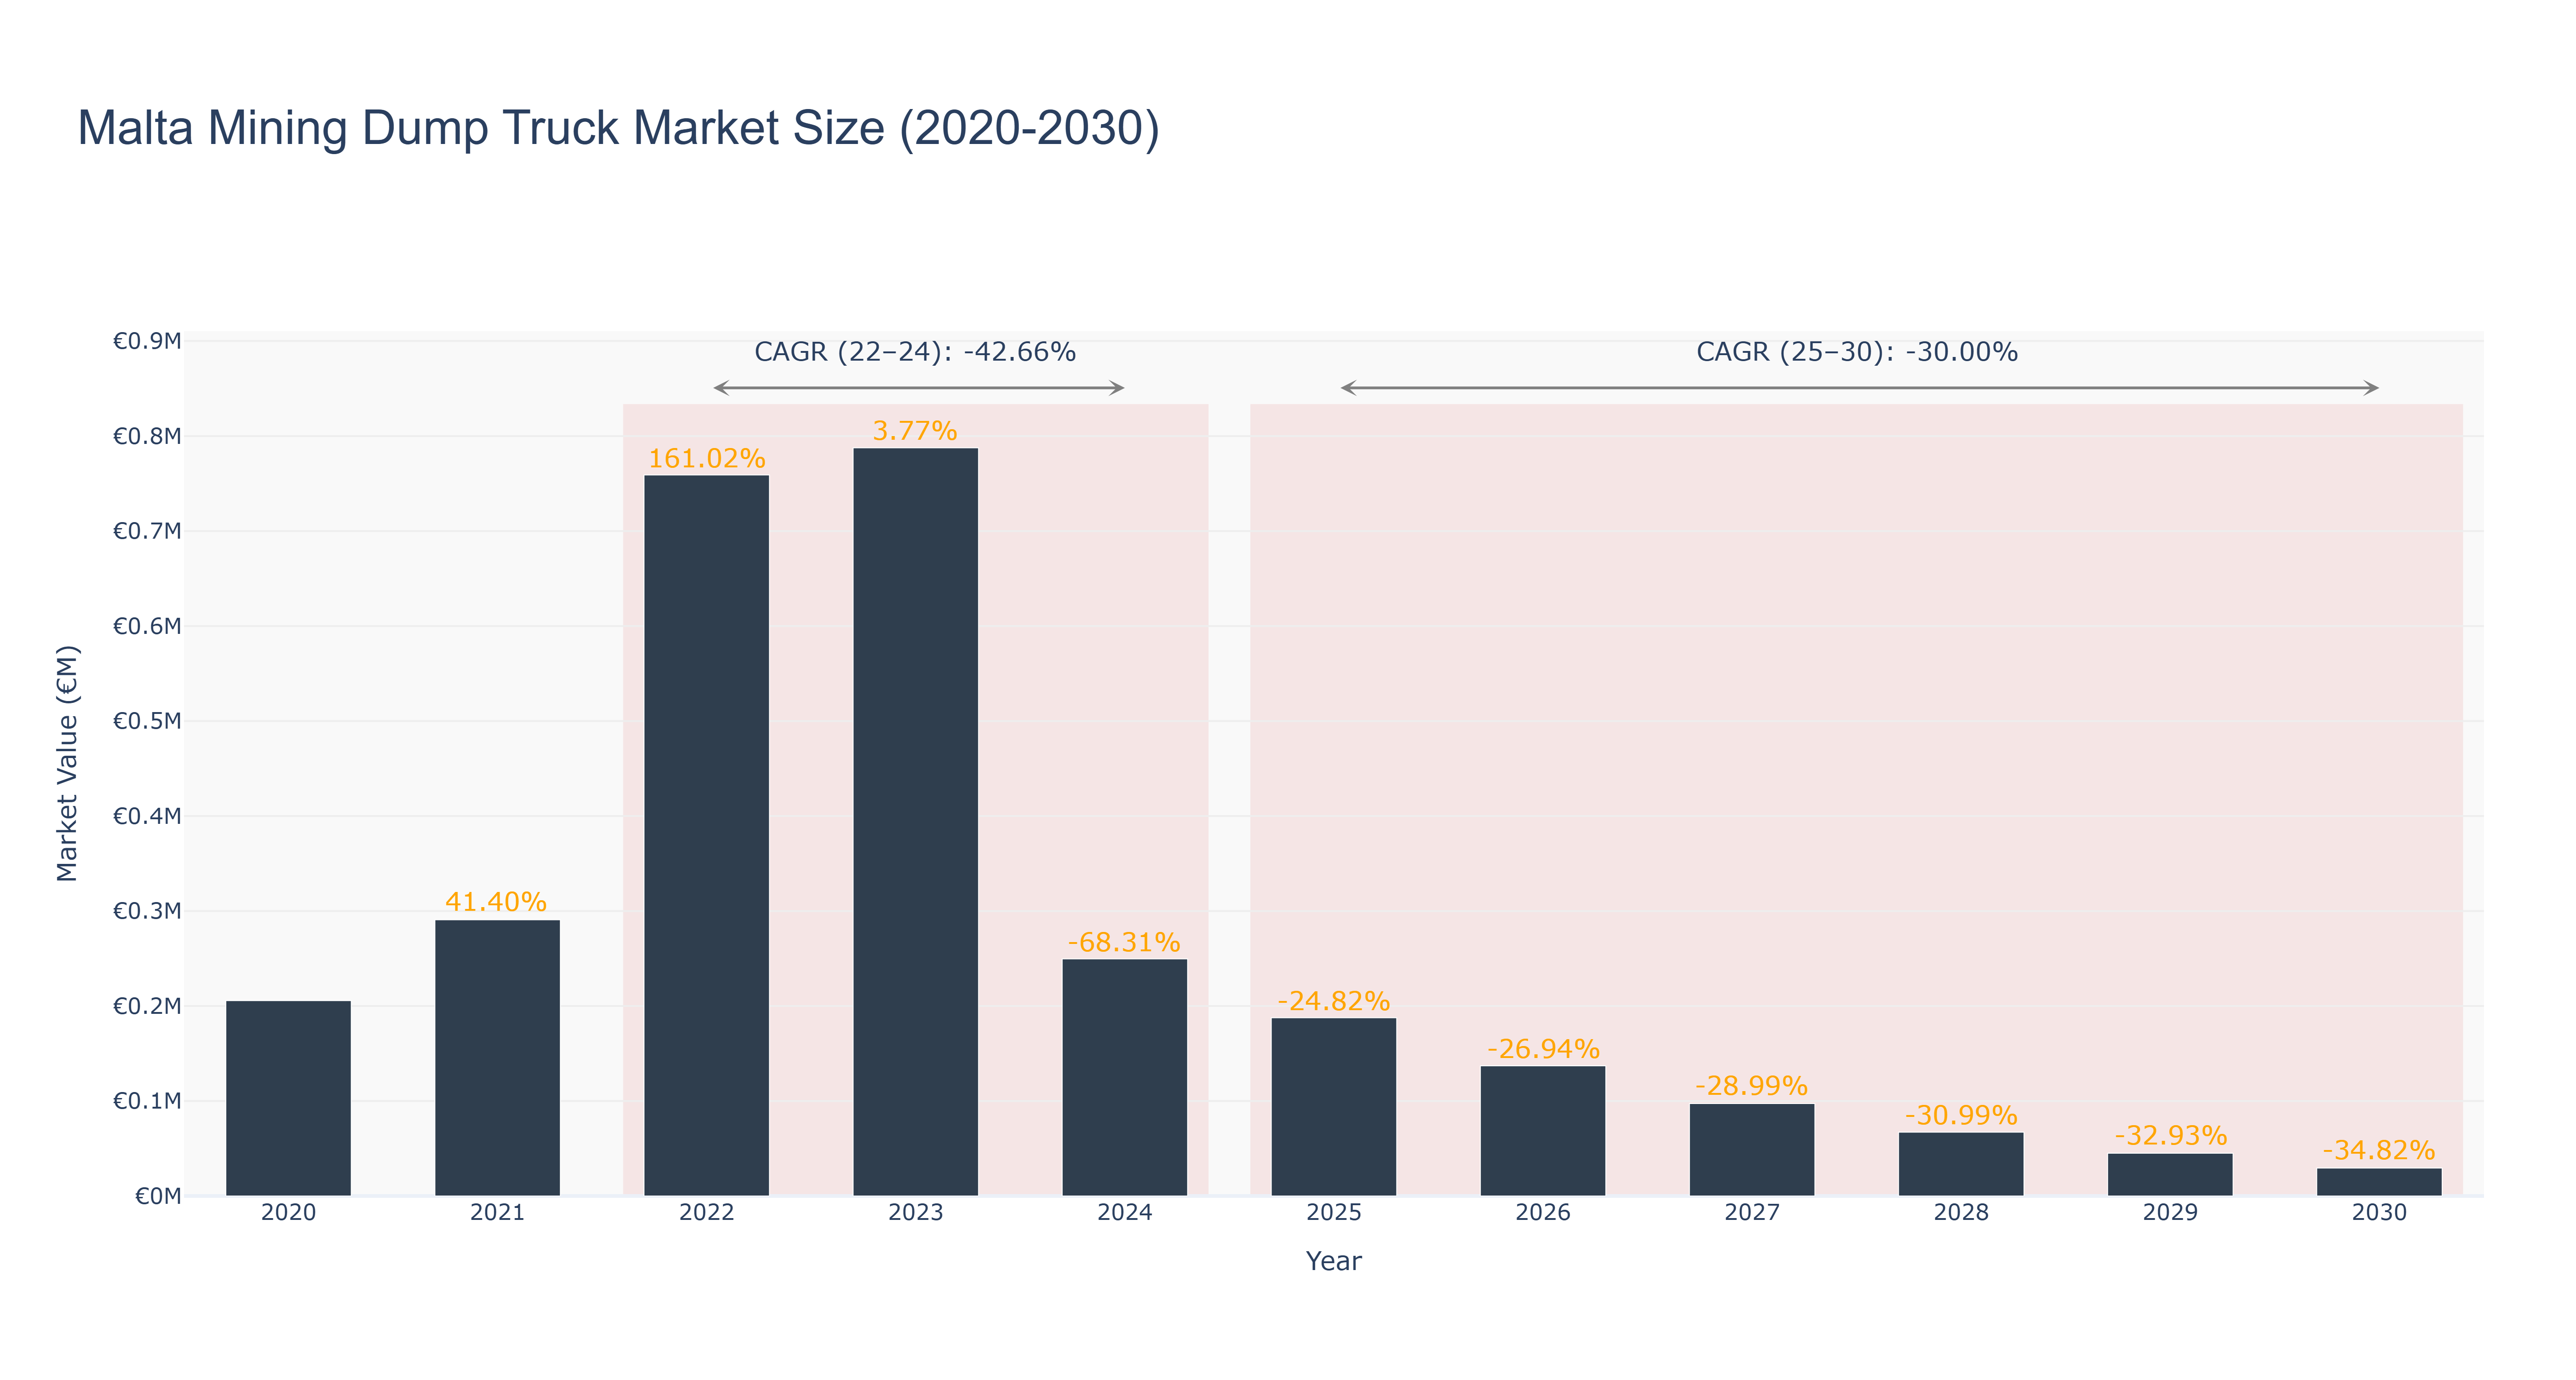Screen dimensions: 2576x1380
Task: Select the 2022 bar
Action: 706,835
